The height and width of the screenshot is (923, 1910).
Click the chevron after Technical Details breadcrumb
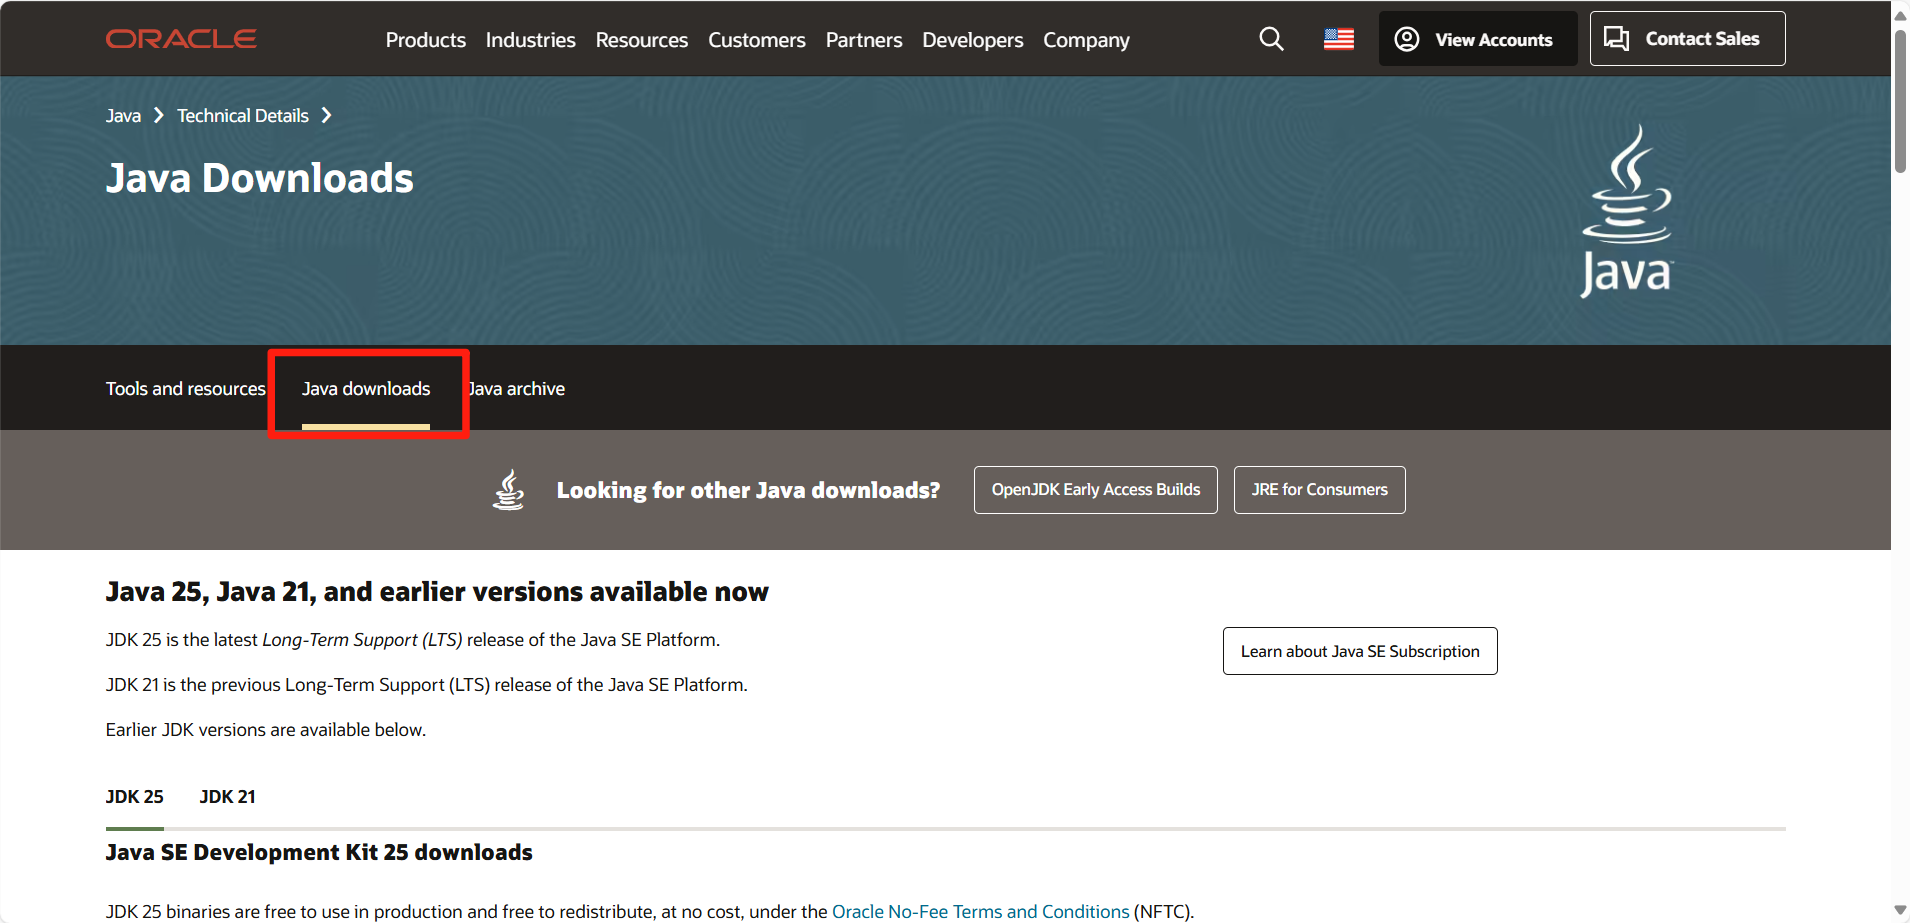tap(326, 116)
